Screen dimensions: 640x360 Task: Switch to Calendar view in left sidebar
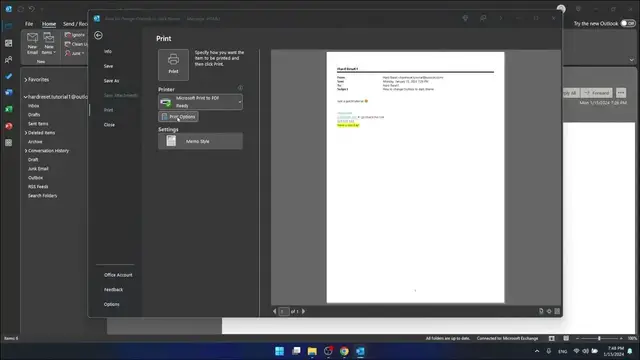tap(9, 43)
